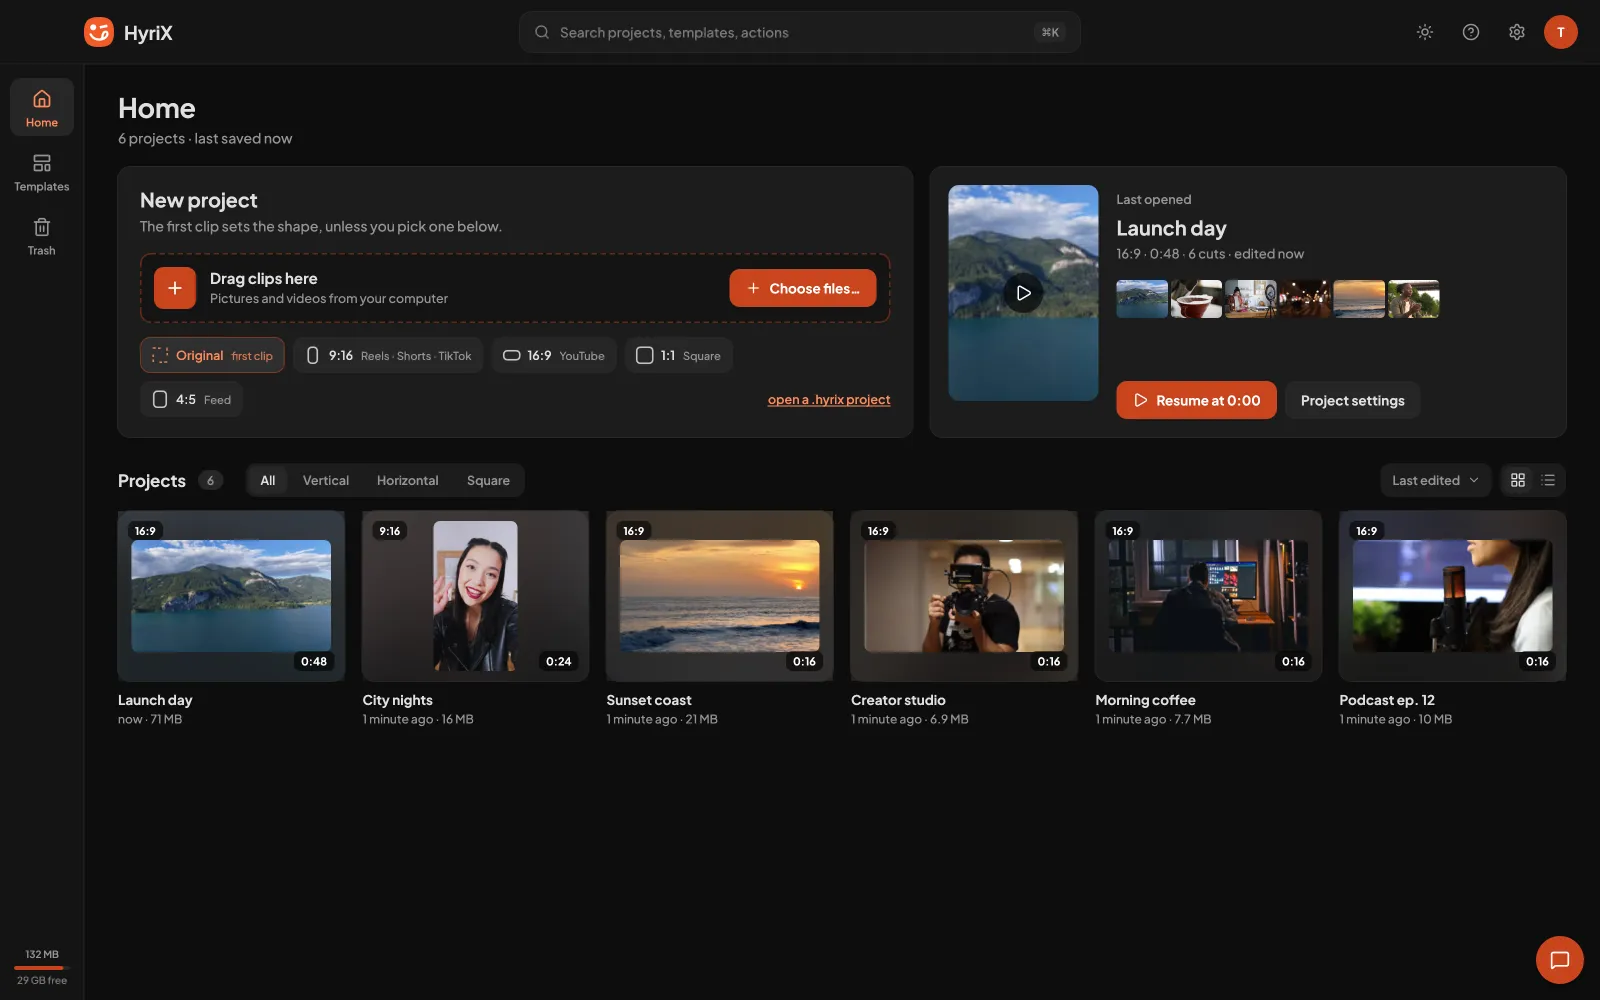This screenshot has width=1600, height=1000.
Task: Click the open a .hyrix project link
Action: coord(829,399)
